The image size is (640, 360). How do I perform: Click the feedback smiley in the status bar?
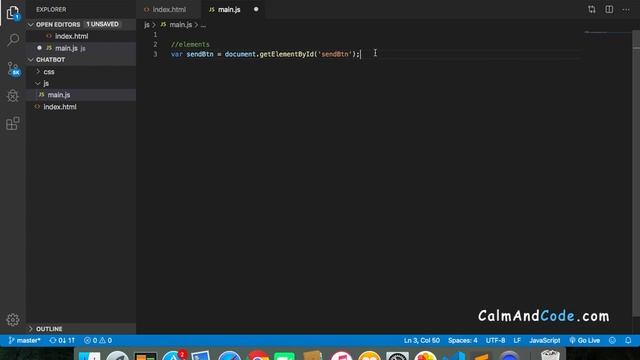[612, 340]
